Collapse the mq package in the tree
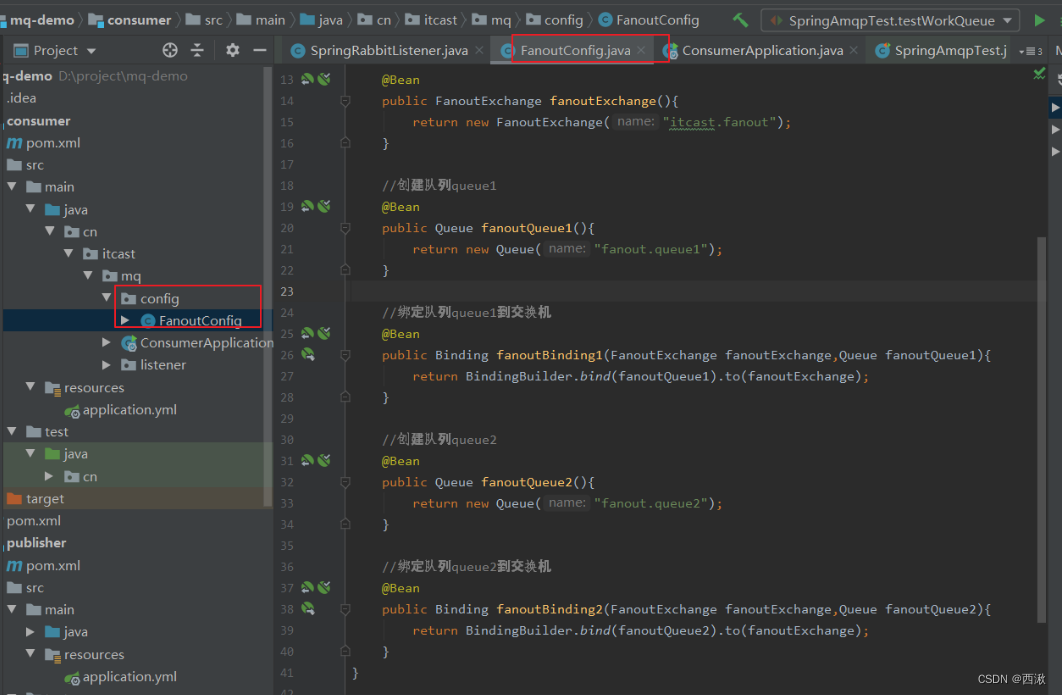Image resolution: width=1062 pixels, height=695 pixels. tap(87, 275)
